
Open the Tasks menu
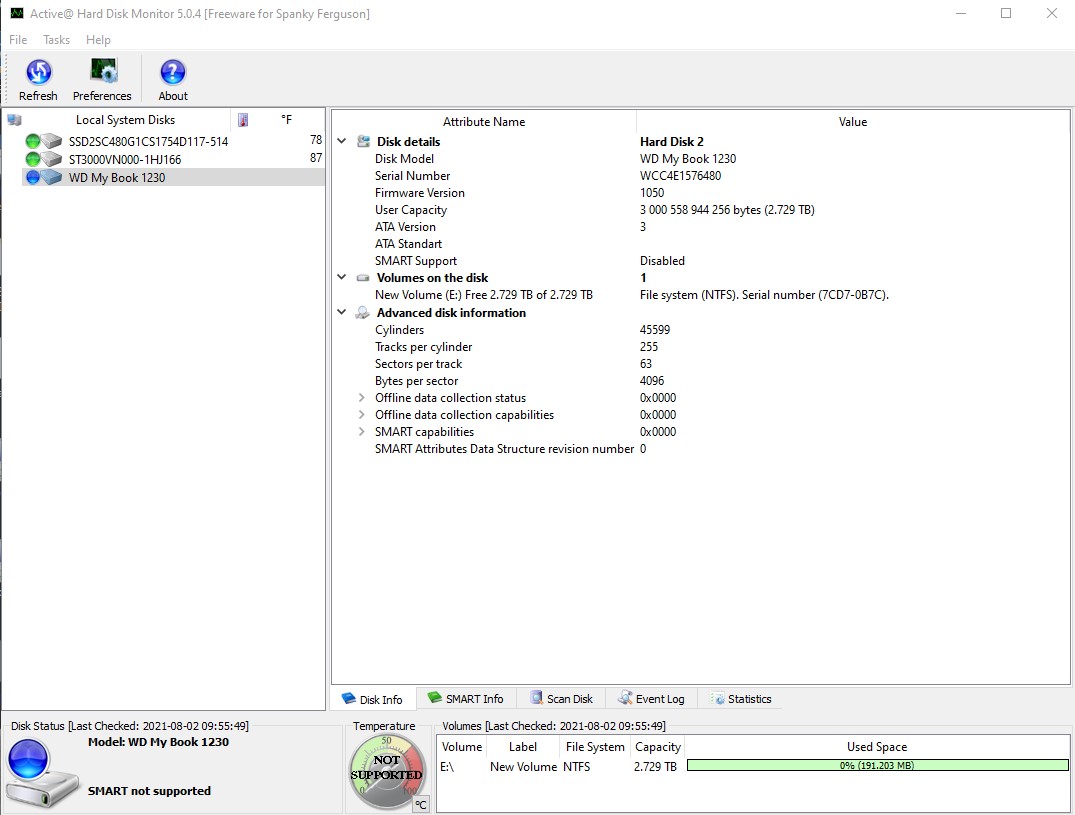tap(56, 40)
